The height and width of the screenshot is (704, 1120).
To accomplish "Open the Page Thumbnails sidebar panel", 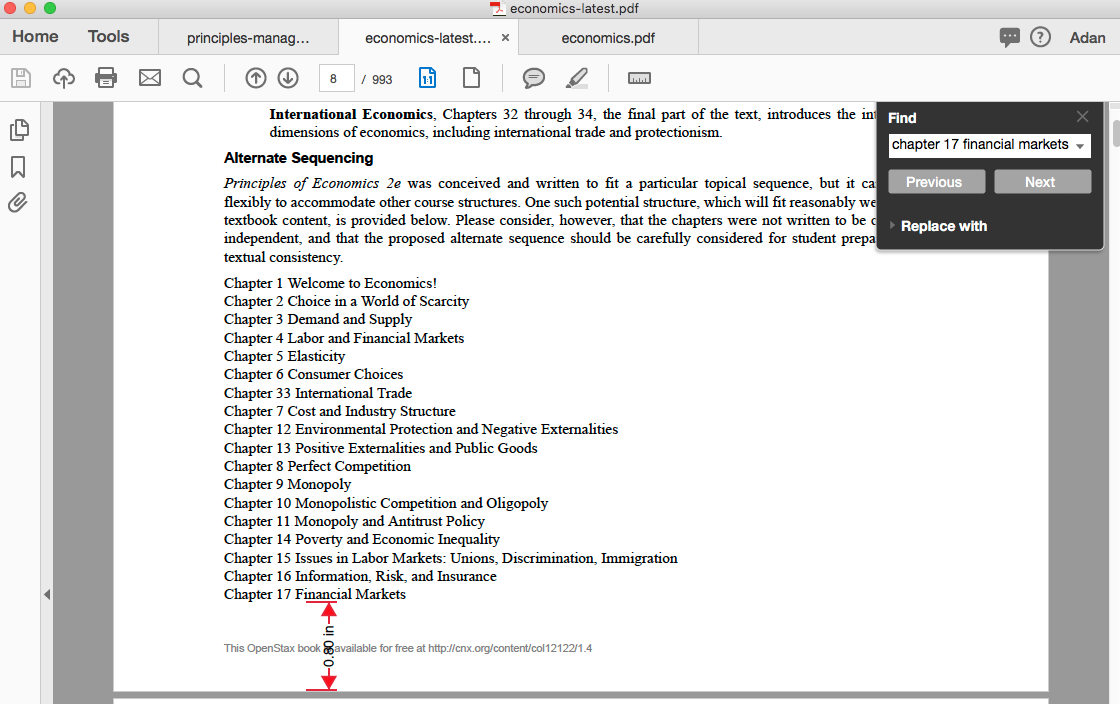I will [x=19, y=129].
